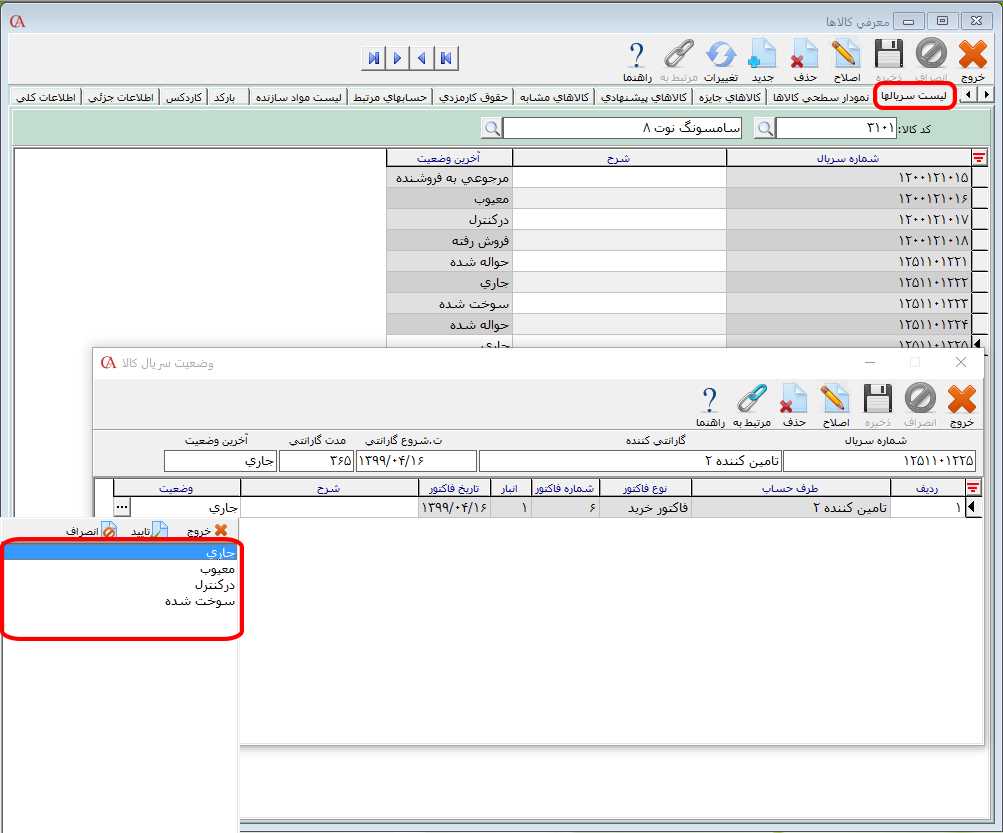The height and width of the screenshot is (833, 1003).
Task: Open the بارکد tab
Action: [230, 96]
